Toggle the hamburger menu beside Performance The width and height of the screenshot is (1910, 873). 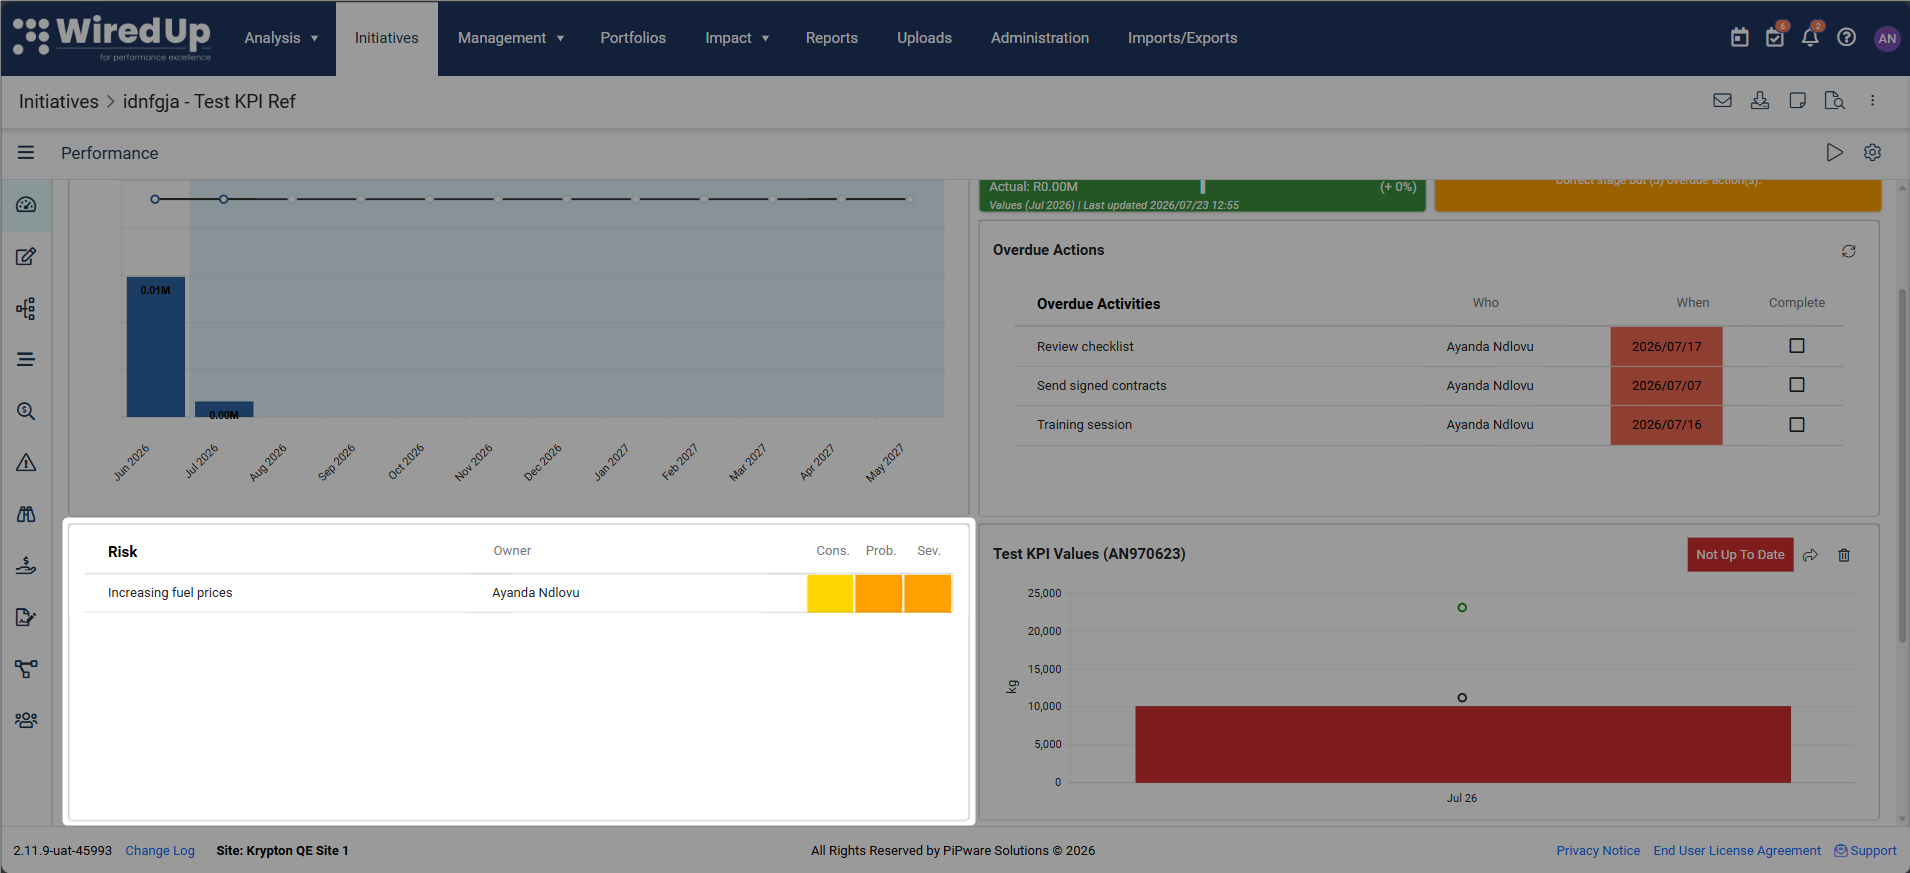coord(26,153)
